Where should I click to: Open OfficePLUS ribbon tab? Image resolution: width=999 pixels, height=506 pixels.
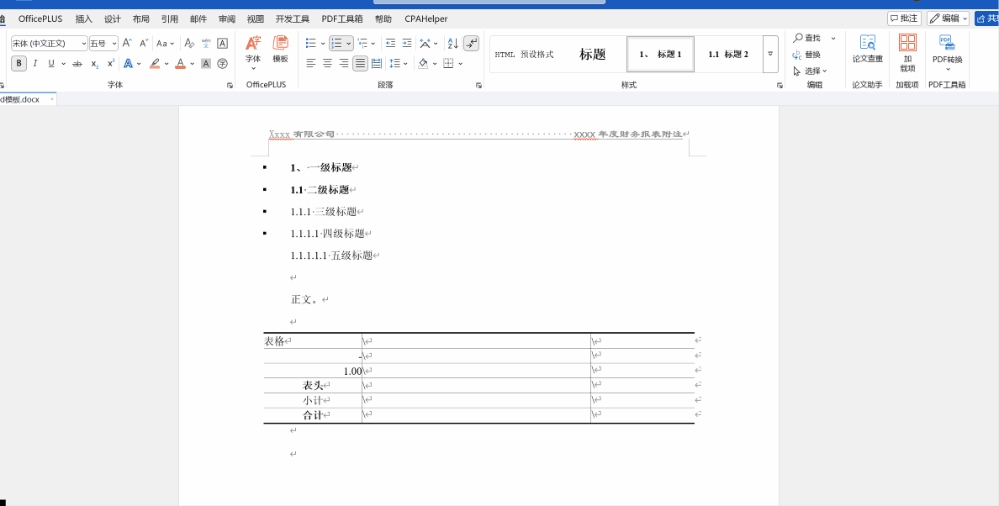[x=40, y=19]
